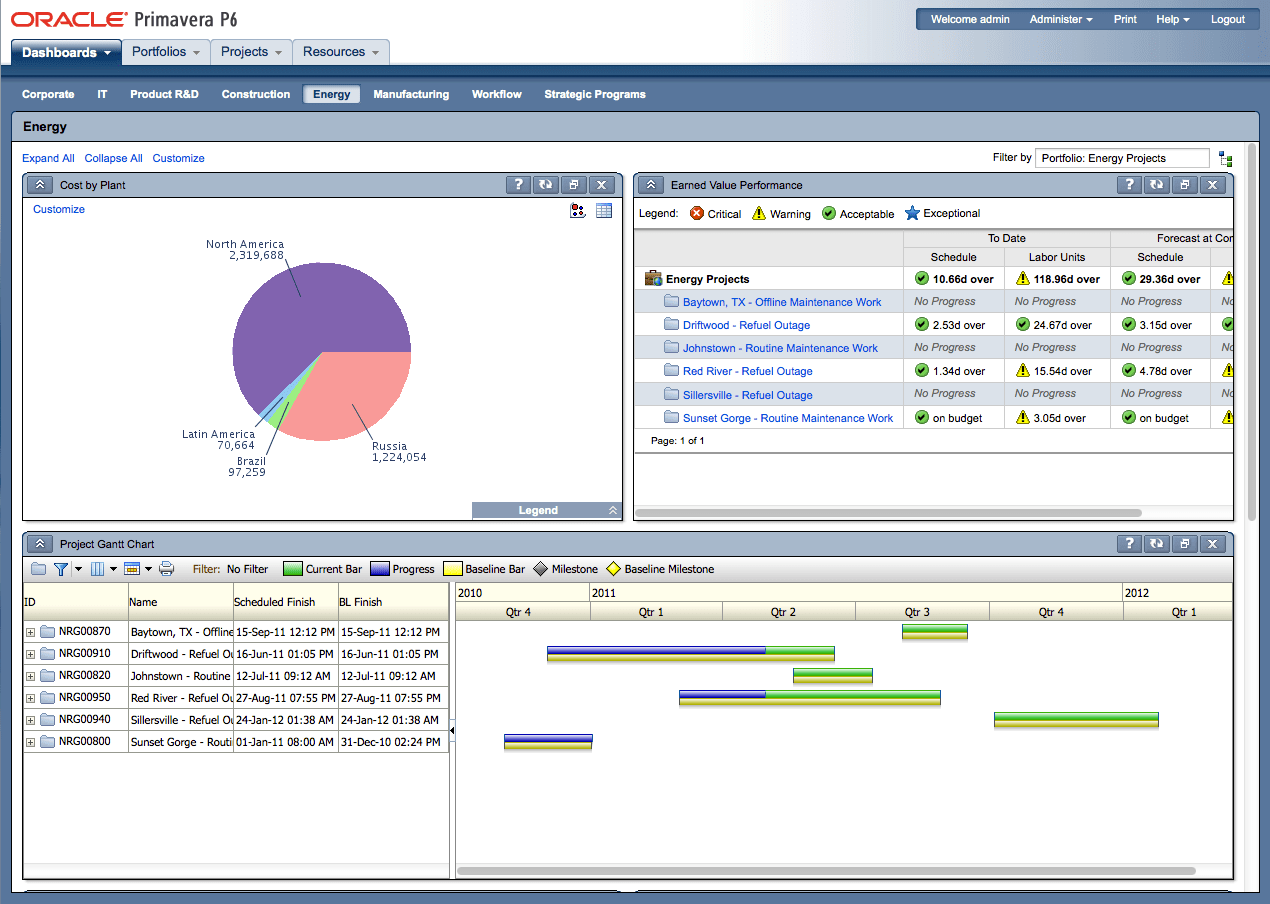The image size is (1270, 904).
Task: Refresh the Earned Value Performance portlet
Action: 1156,185
